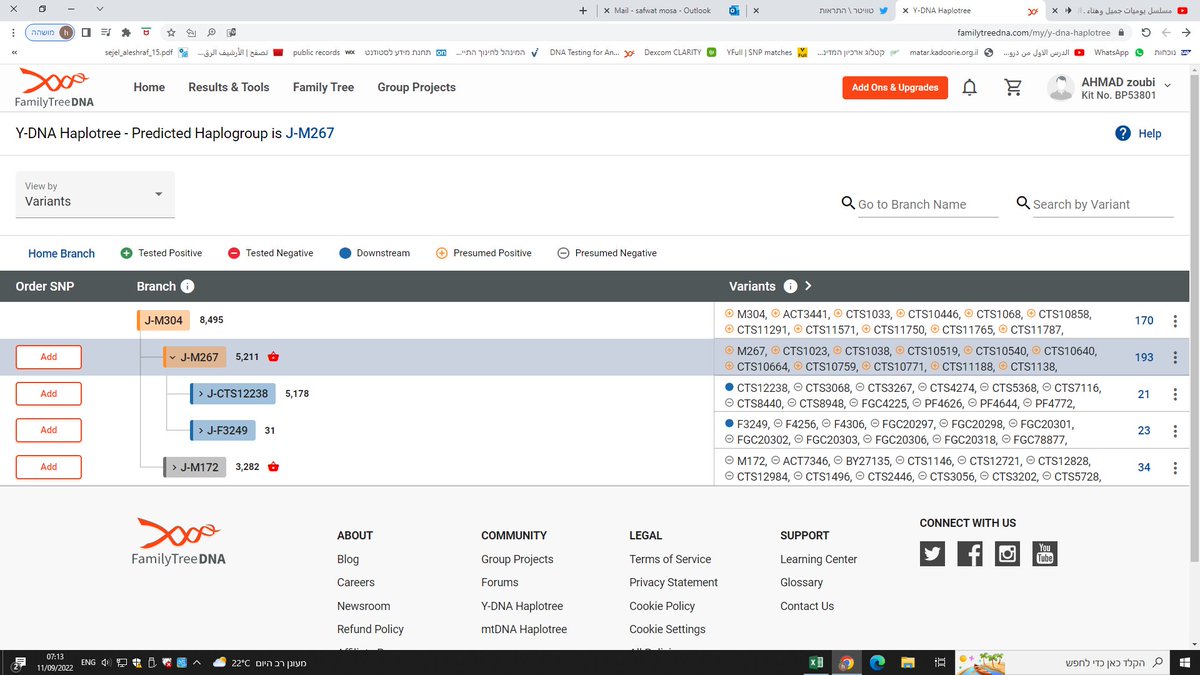This screenshot has height=675, width=1200.
Task: Open the Refund Policy footer link
Action: point(370,629)
